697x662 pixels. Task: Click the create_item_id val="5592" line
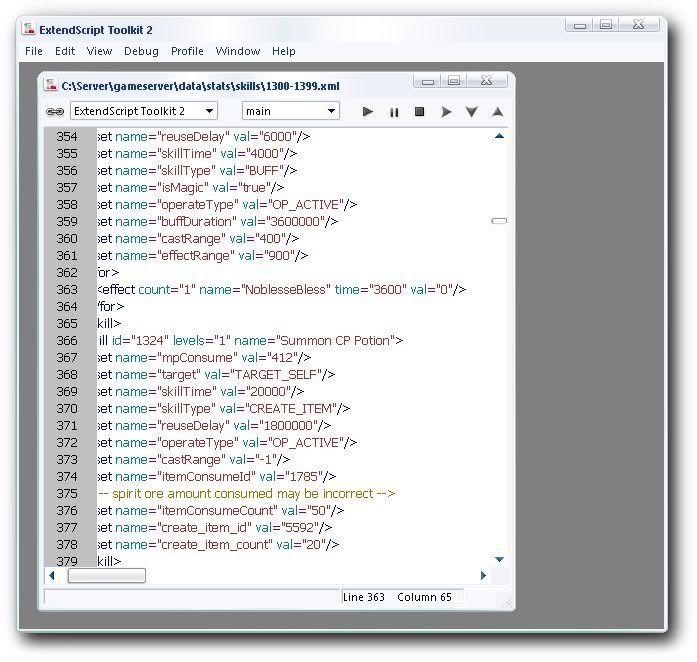coord(215,528)
